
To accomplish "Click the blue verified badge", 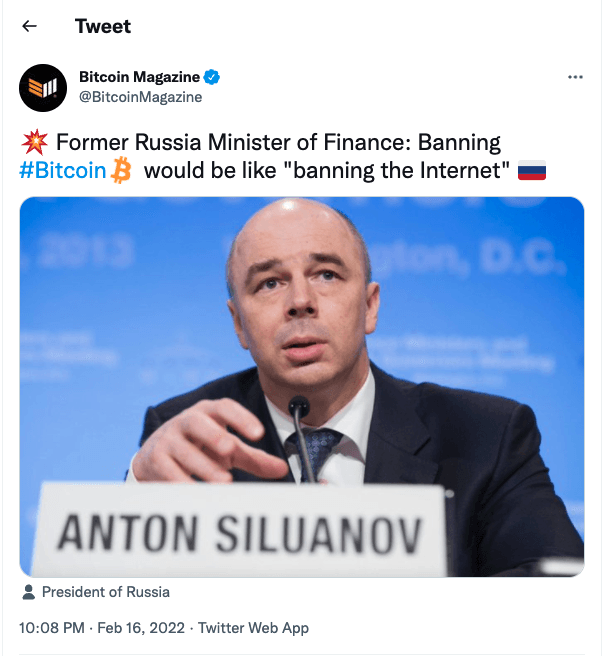I will tap(213, 78).
